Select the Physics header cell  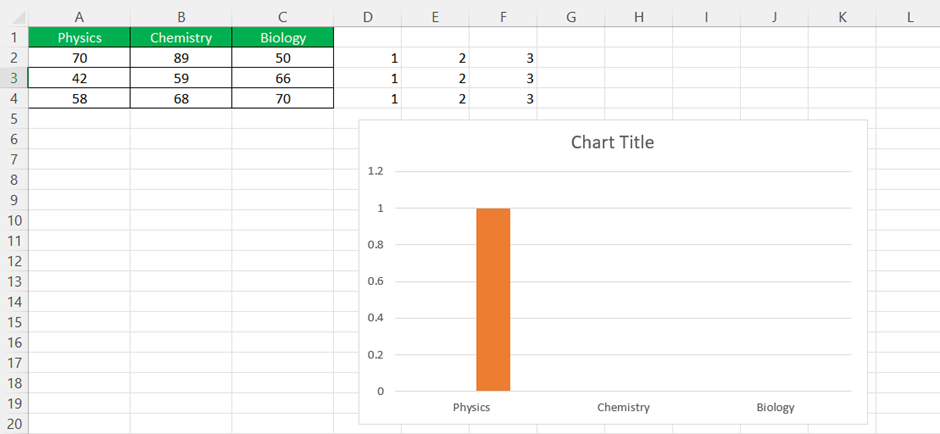tap(79, 38)
